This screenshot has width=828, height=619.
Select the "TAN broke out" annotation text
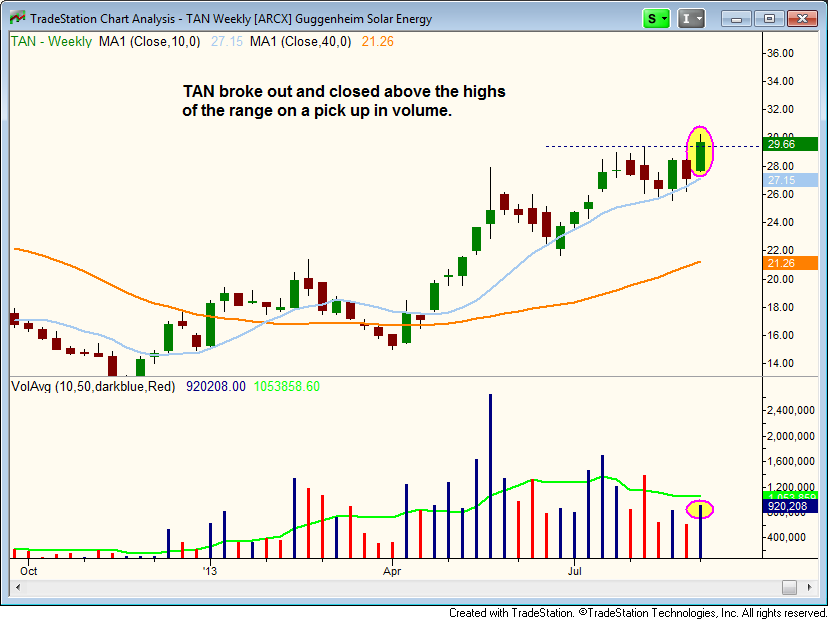[x=344, y=101]
